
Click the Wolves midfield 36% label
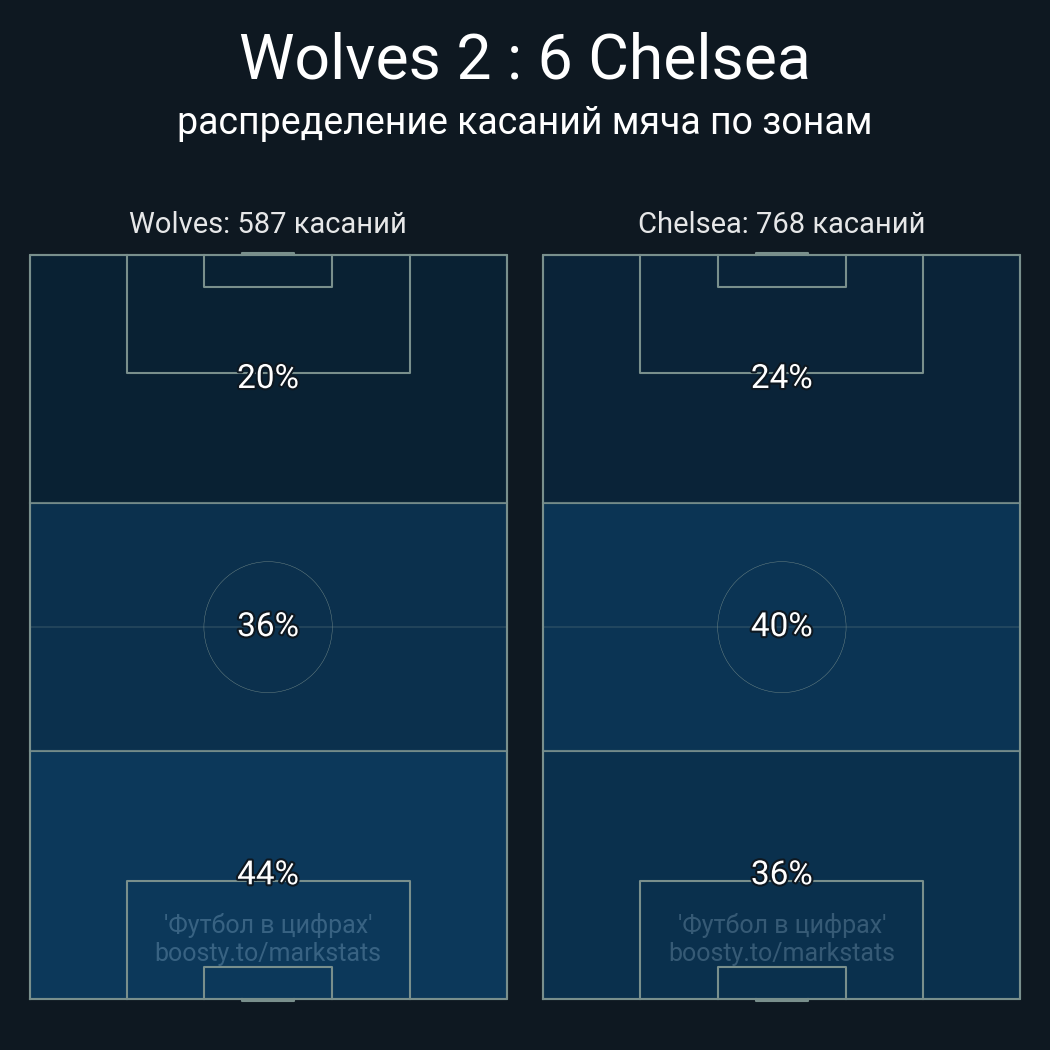pos(268,625)
